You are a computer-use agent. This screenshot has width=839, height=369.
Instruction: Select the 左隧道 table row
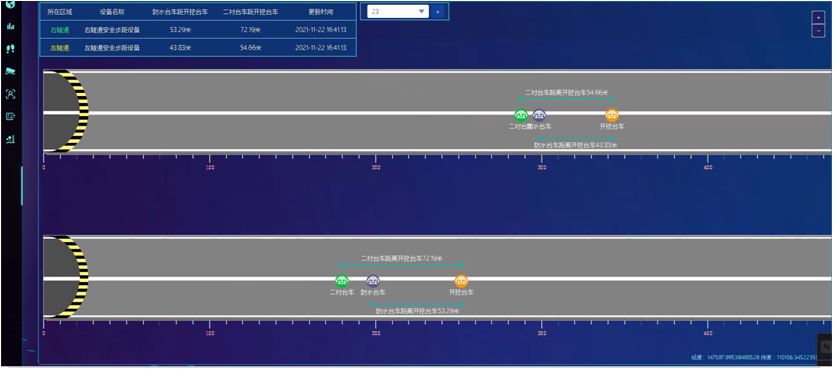coord(198,48)
